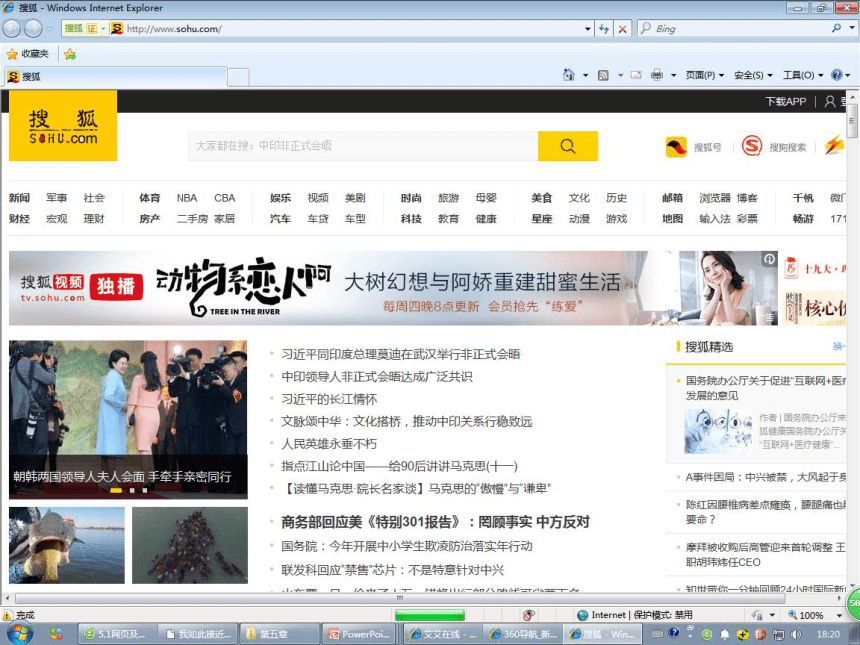Expand the feeds dropdown arrow
The height and width of the screenshot is (645, 860).
click(620, 75)
